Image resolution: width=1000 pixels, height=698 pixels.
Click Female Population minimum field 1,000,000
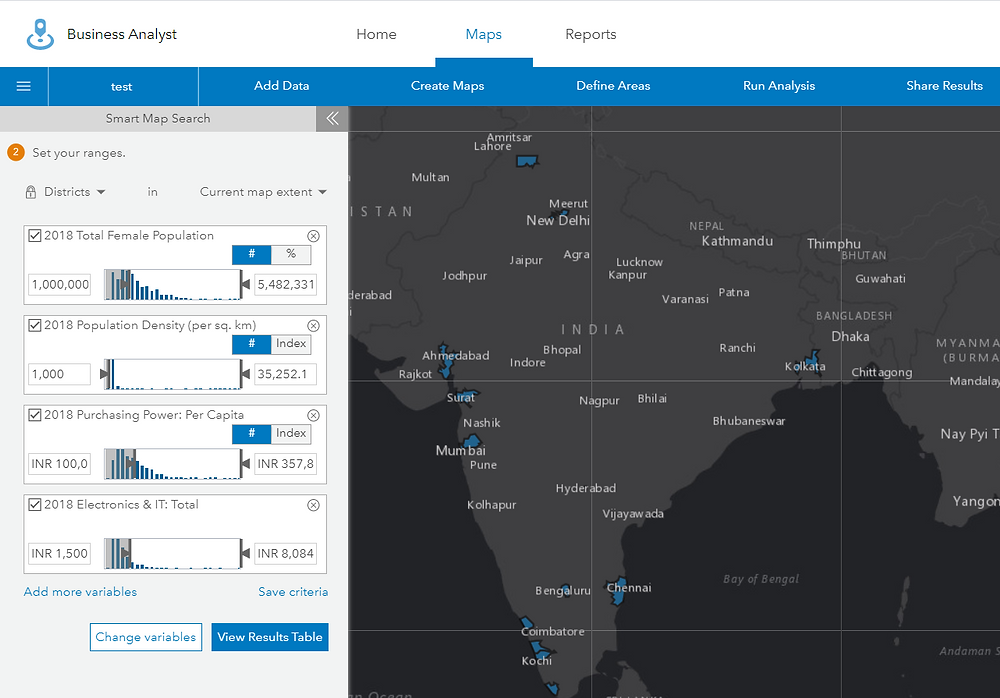(59, 285)
